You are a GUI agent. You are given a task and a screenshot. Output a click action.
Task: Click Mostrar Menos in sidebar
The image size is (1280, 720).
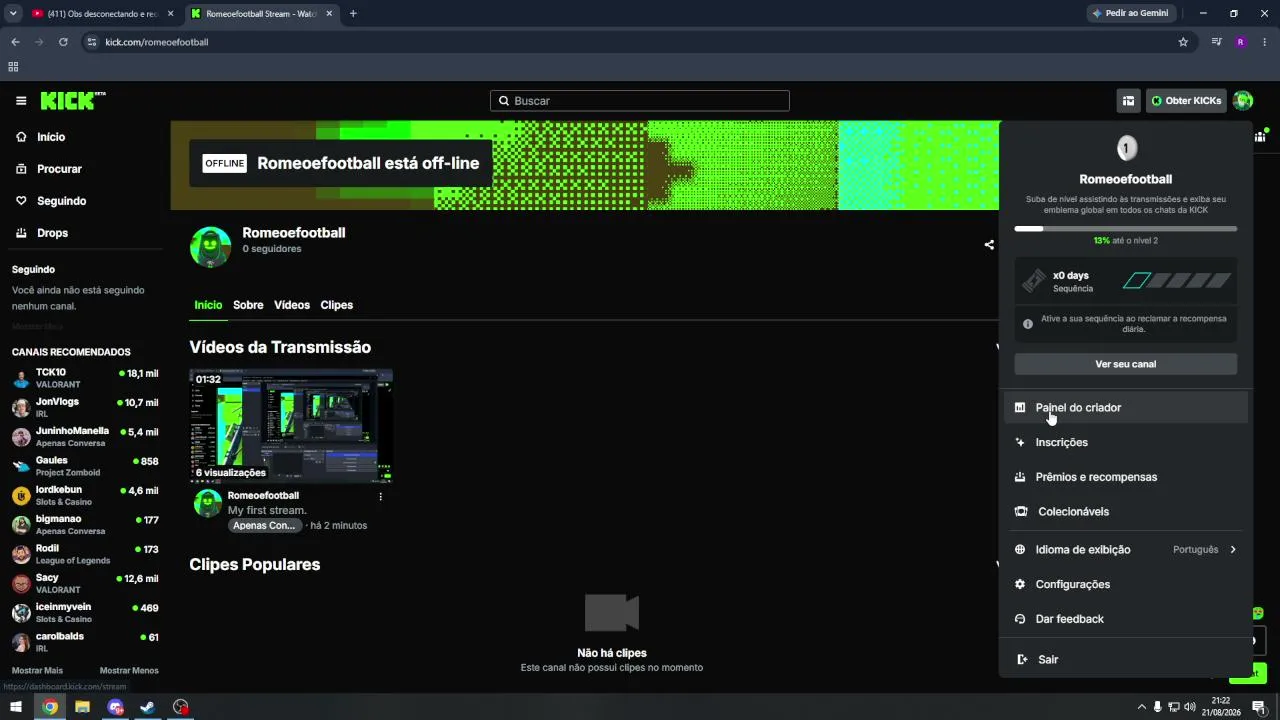(x=129, y=670)
